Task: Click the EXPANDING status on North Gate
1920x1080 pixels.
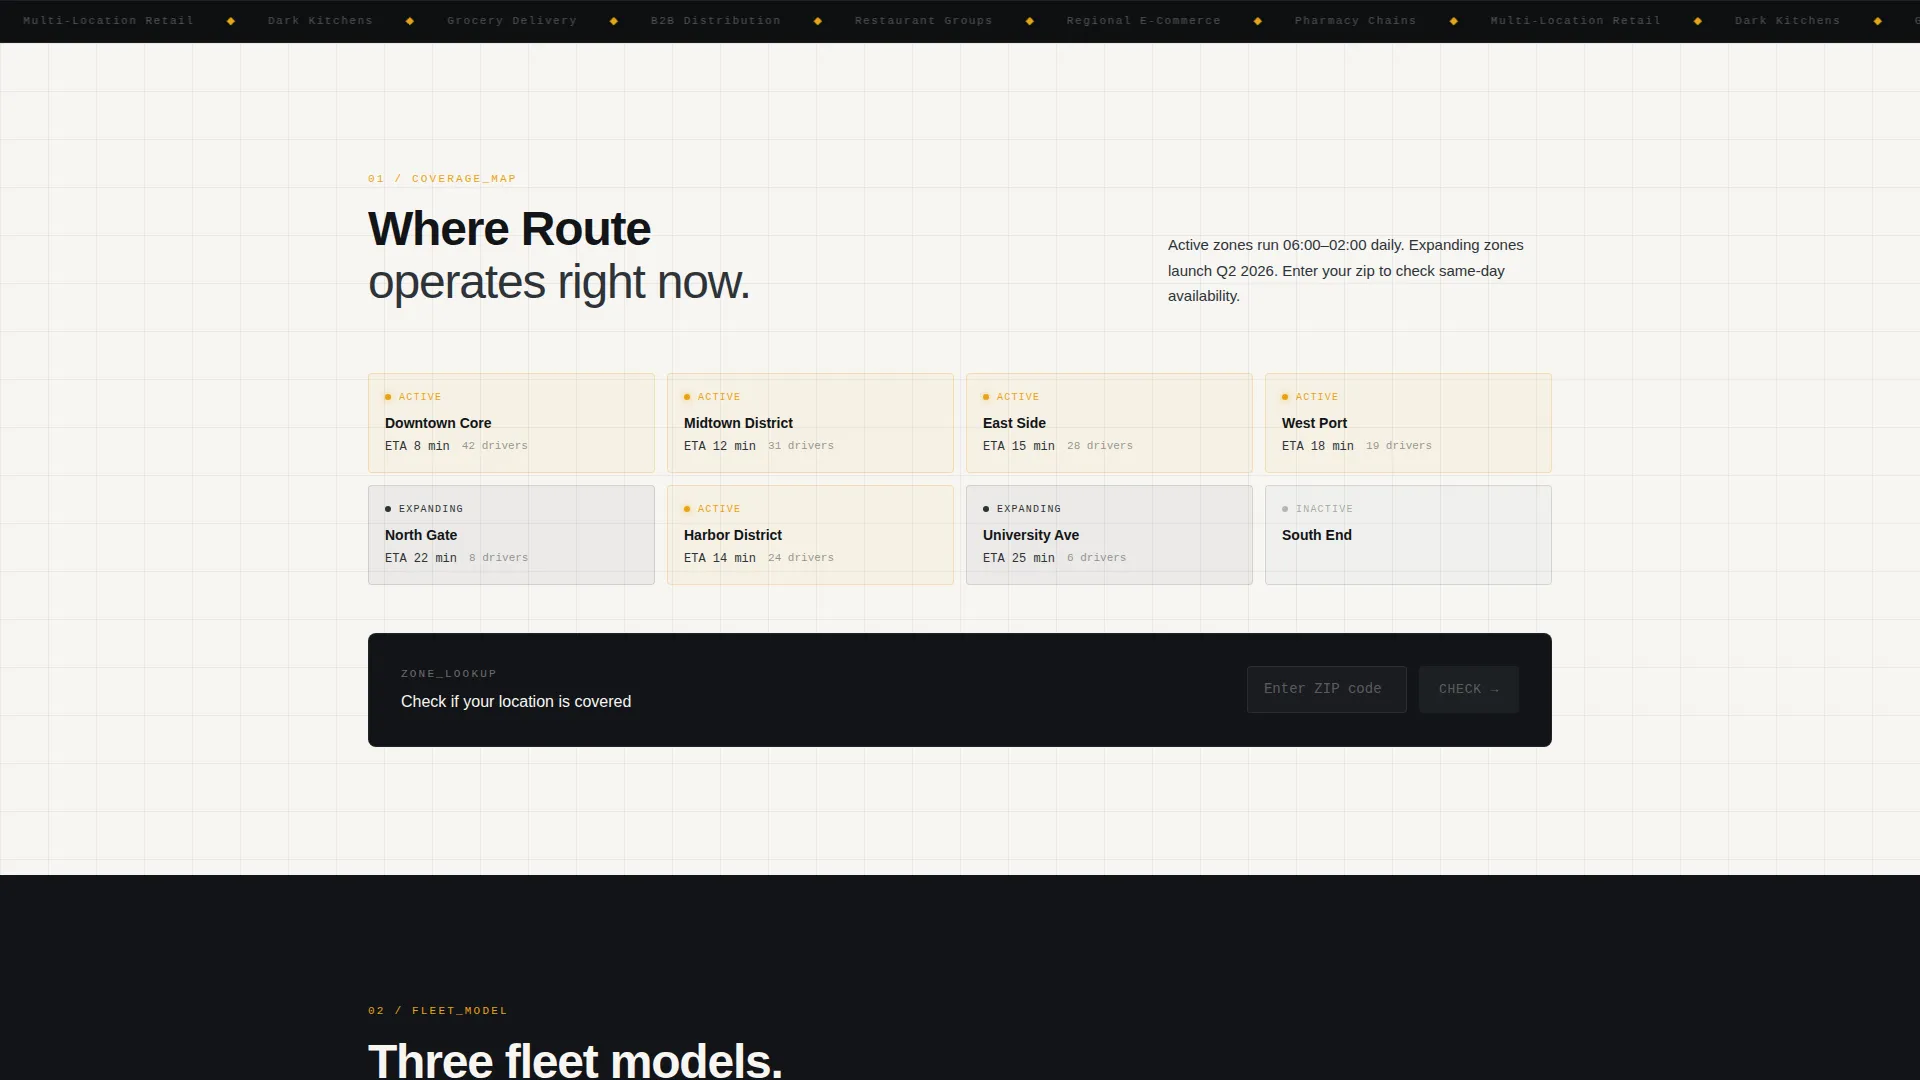Action: (x=431, y=509)
